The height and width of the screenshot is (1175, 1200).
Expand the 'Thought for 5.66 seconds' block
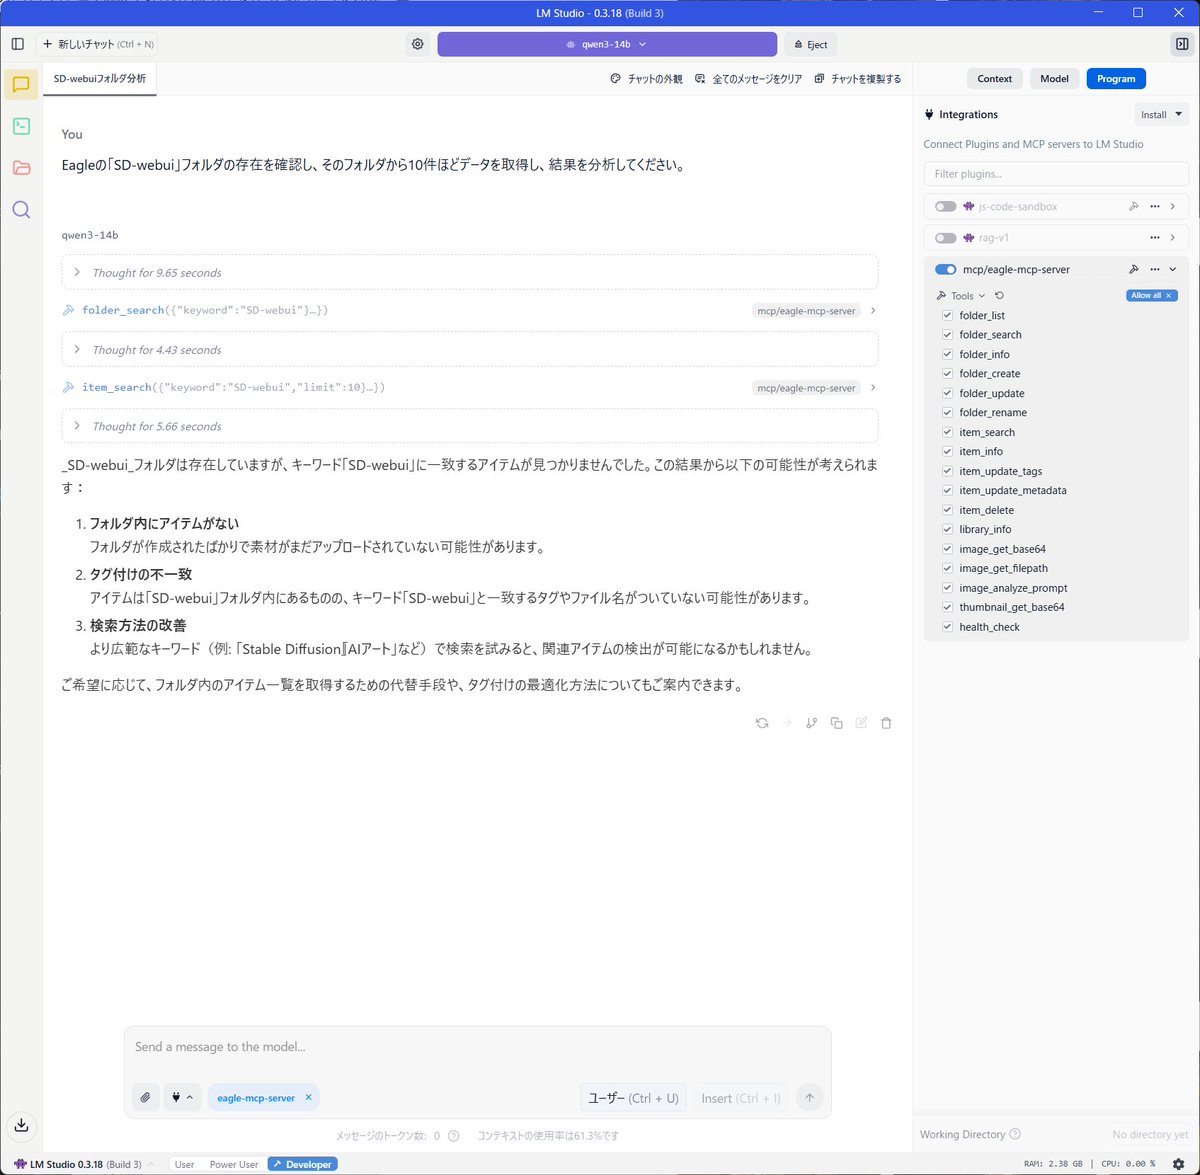470,426
